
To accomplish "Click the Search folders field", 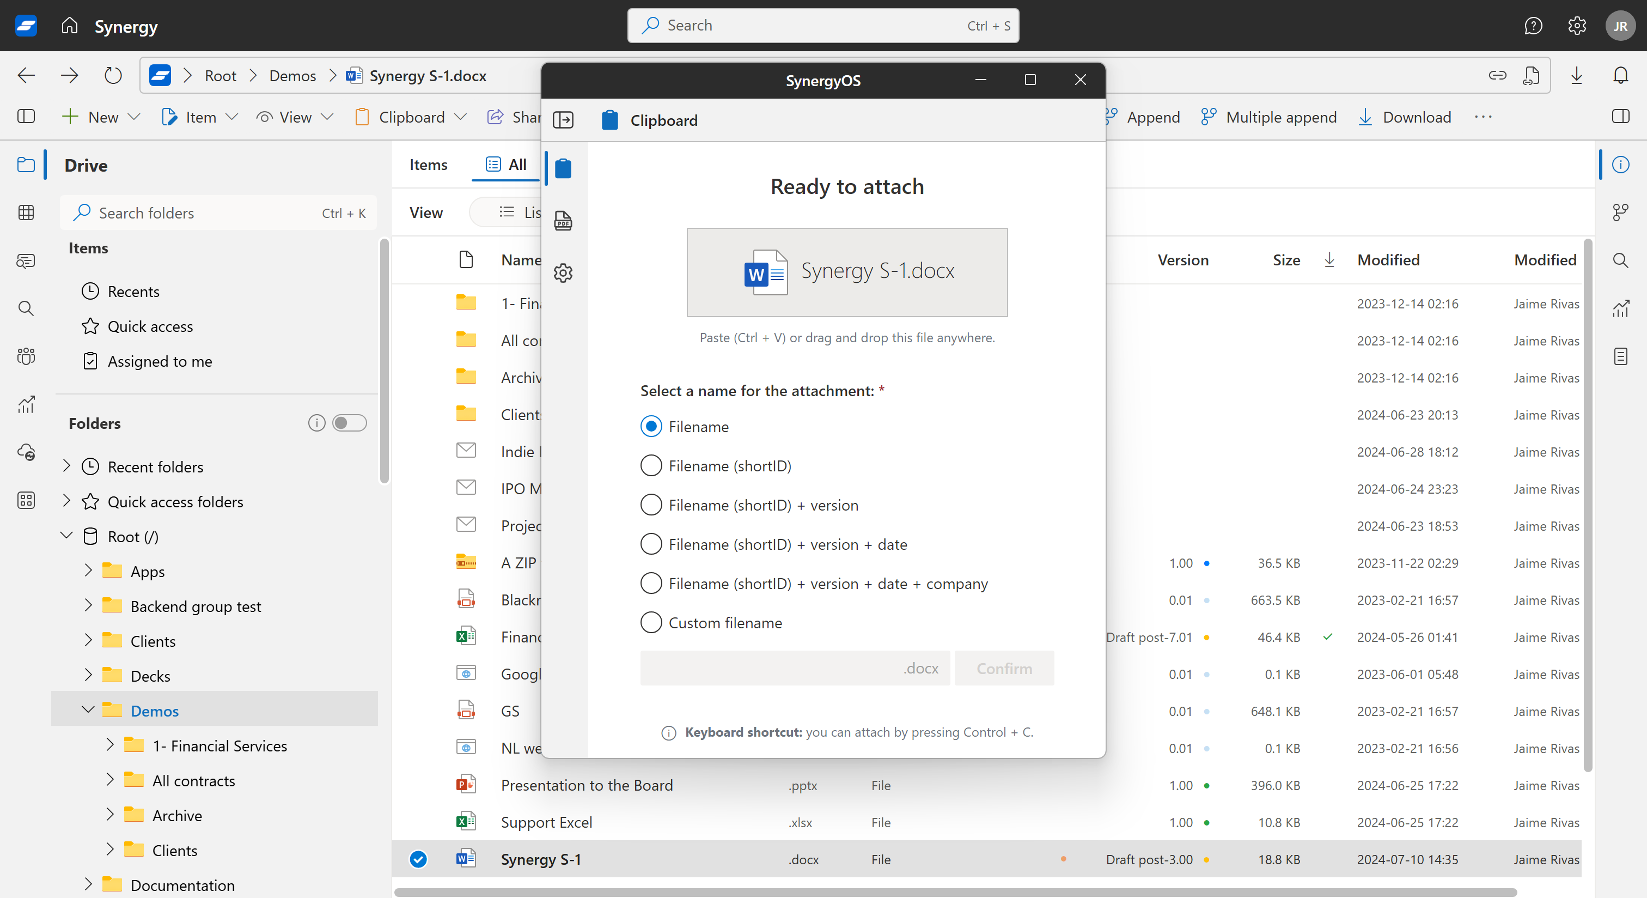I will tap(219, 213).
